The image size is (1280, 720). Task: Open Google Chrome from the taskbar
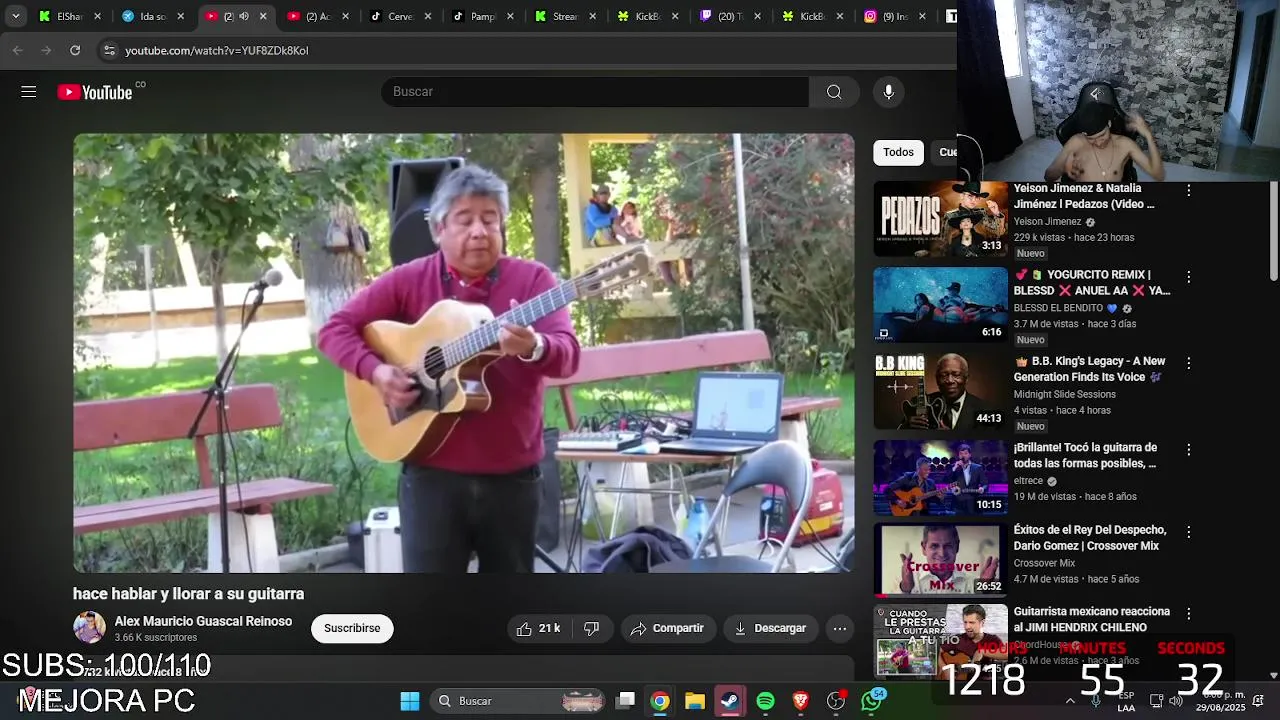pyautogui.click(x=660, y=701)
